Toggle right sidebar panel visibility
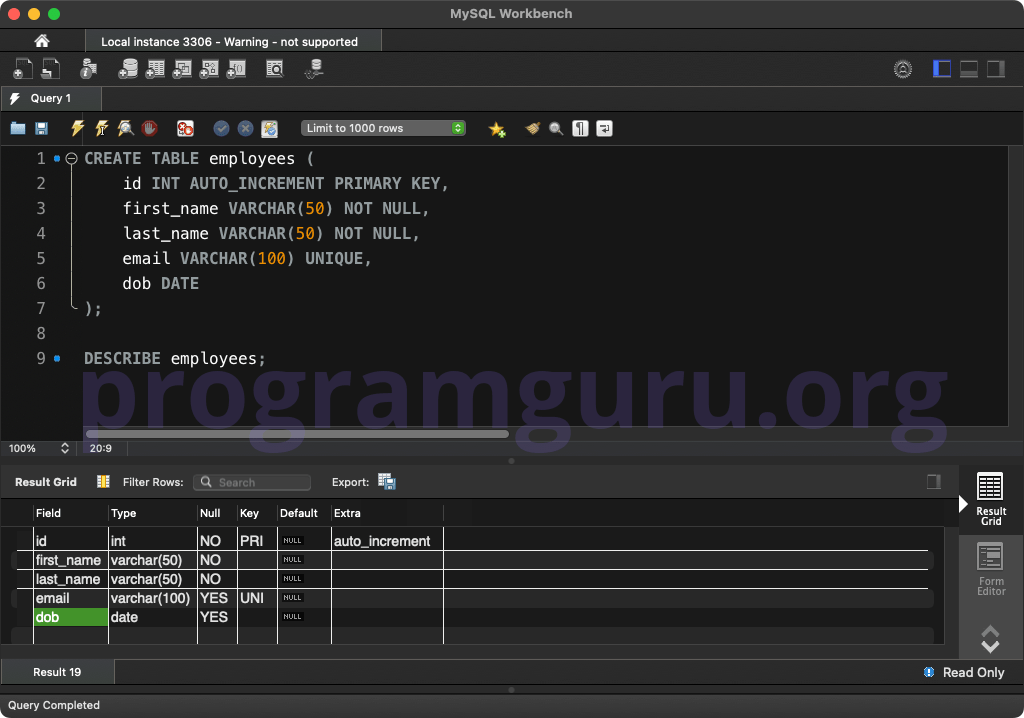Screen dimensions: 1024x718 click(995, 69)
